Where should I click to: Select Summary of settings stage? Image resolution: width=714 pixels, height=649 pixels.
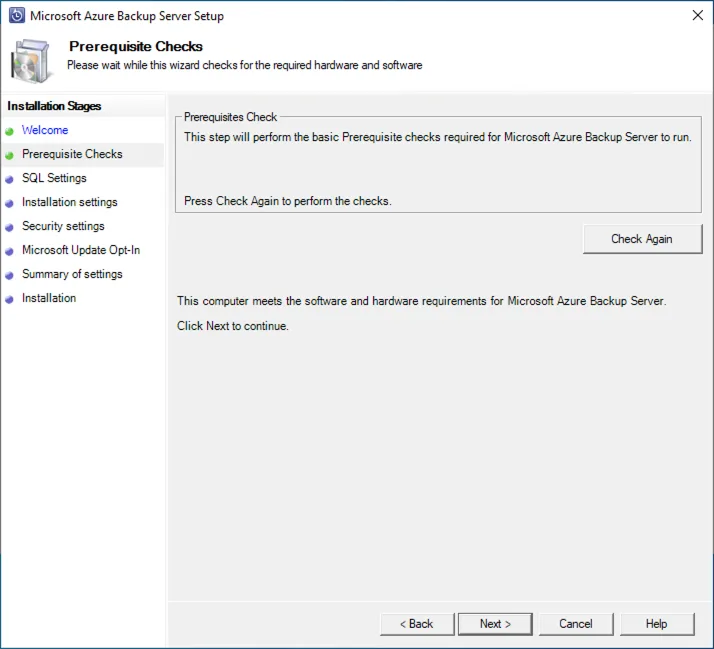coord(72,274)
